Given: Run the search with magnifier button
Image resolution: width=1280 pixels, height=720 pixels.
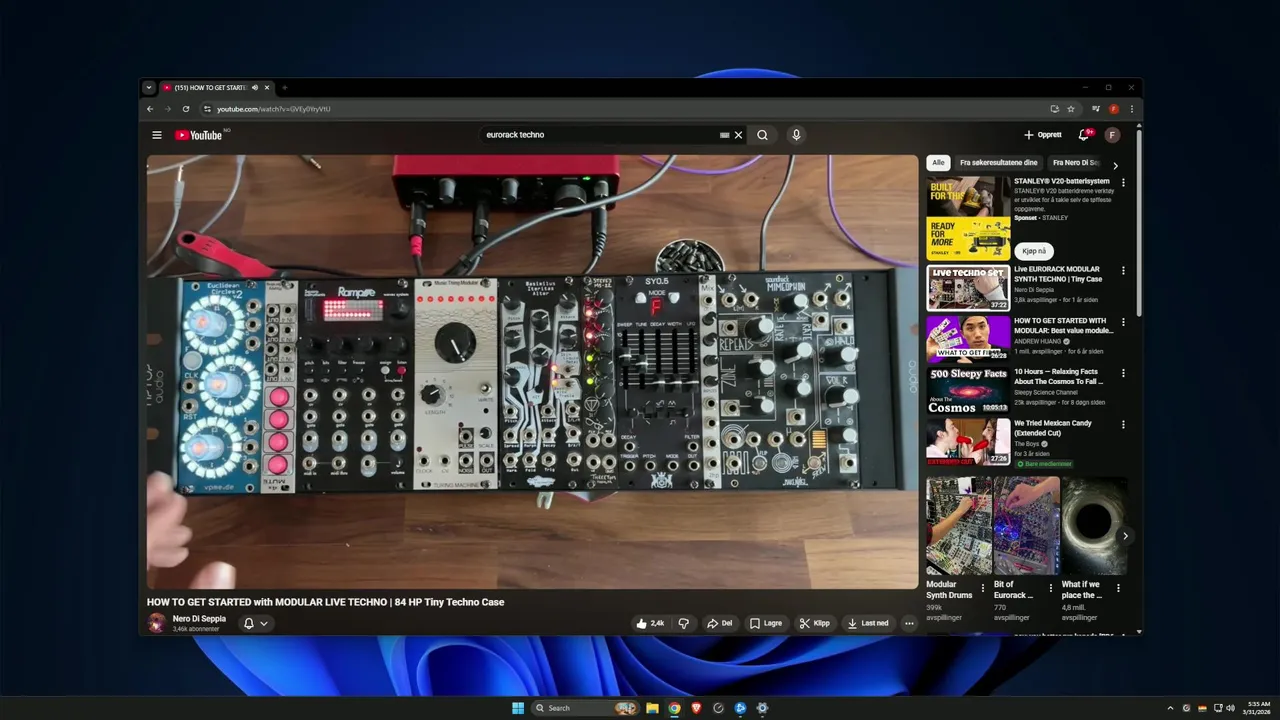Looking at the screenshot, I should click(762, 135).
